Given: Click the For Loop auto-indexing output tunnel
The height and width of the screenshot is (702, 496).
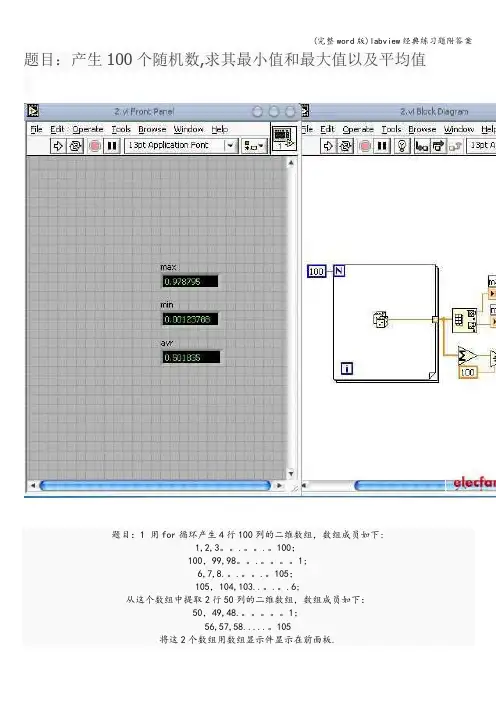Looking at the screenshot, I should tap(435, 319).
